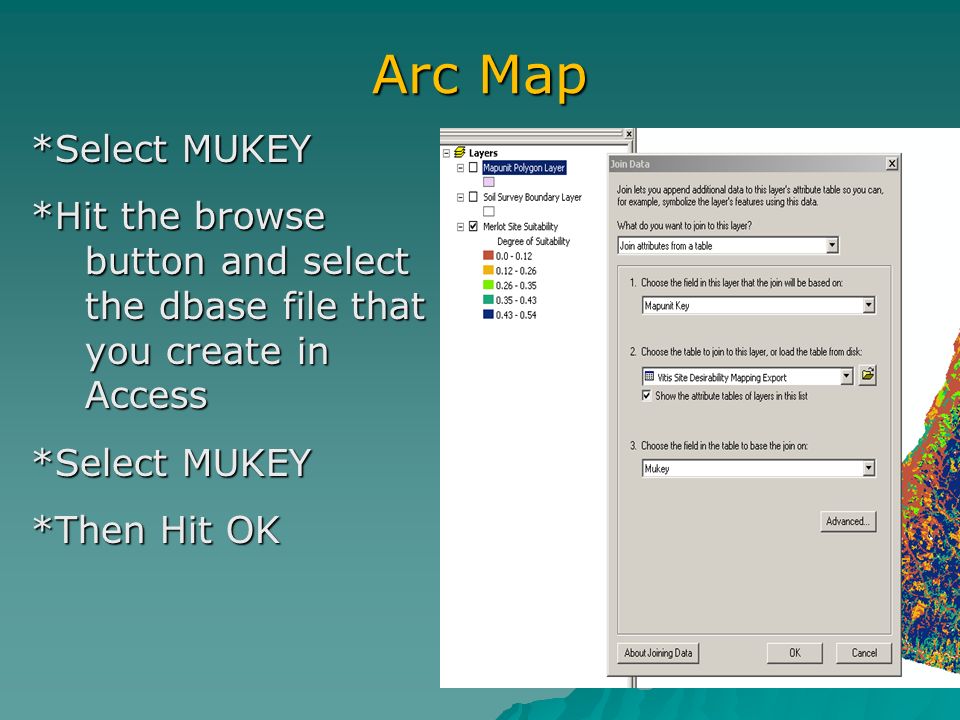Collapse the Layers tree node

tap(446, 152)
